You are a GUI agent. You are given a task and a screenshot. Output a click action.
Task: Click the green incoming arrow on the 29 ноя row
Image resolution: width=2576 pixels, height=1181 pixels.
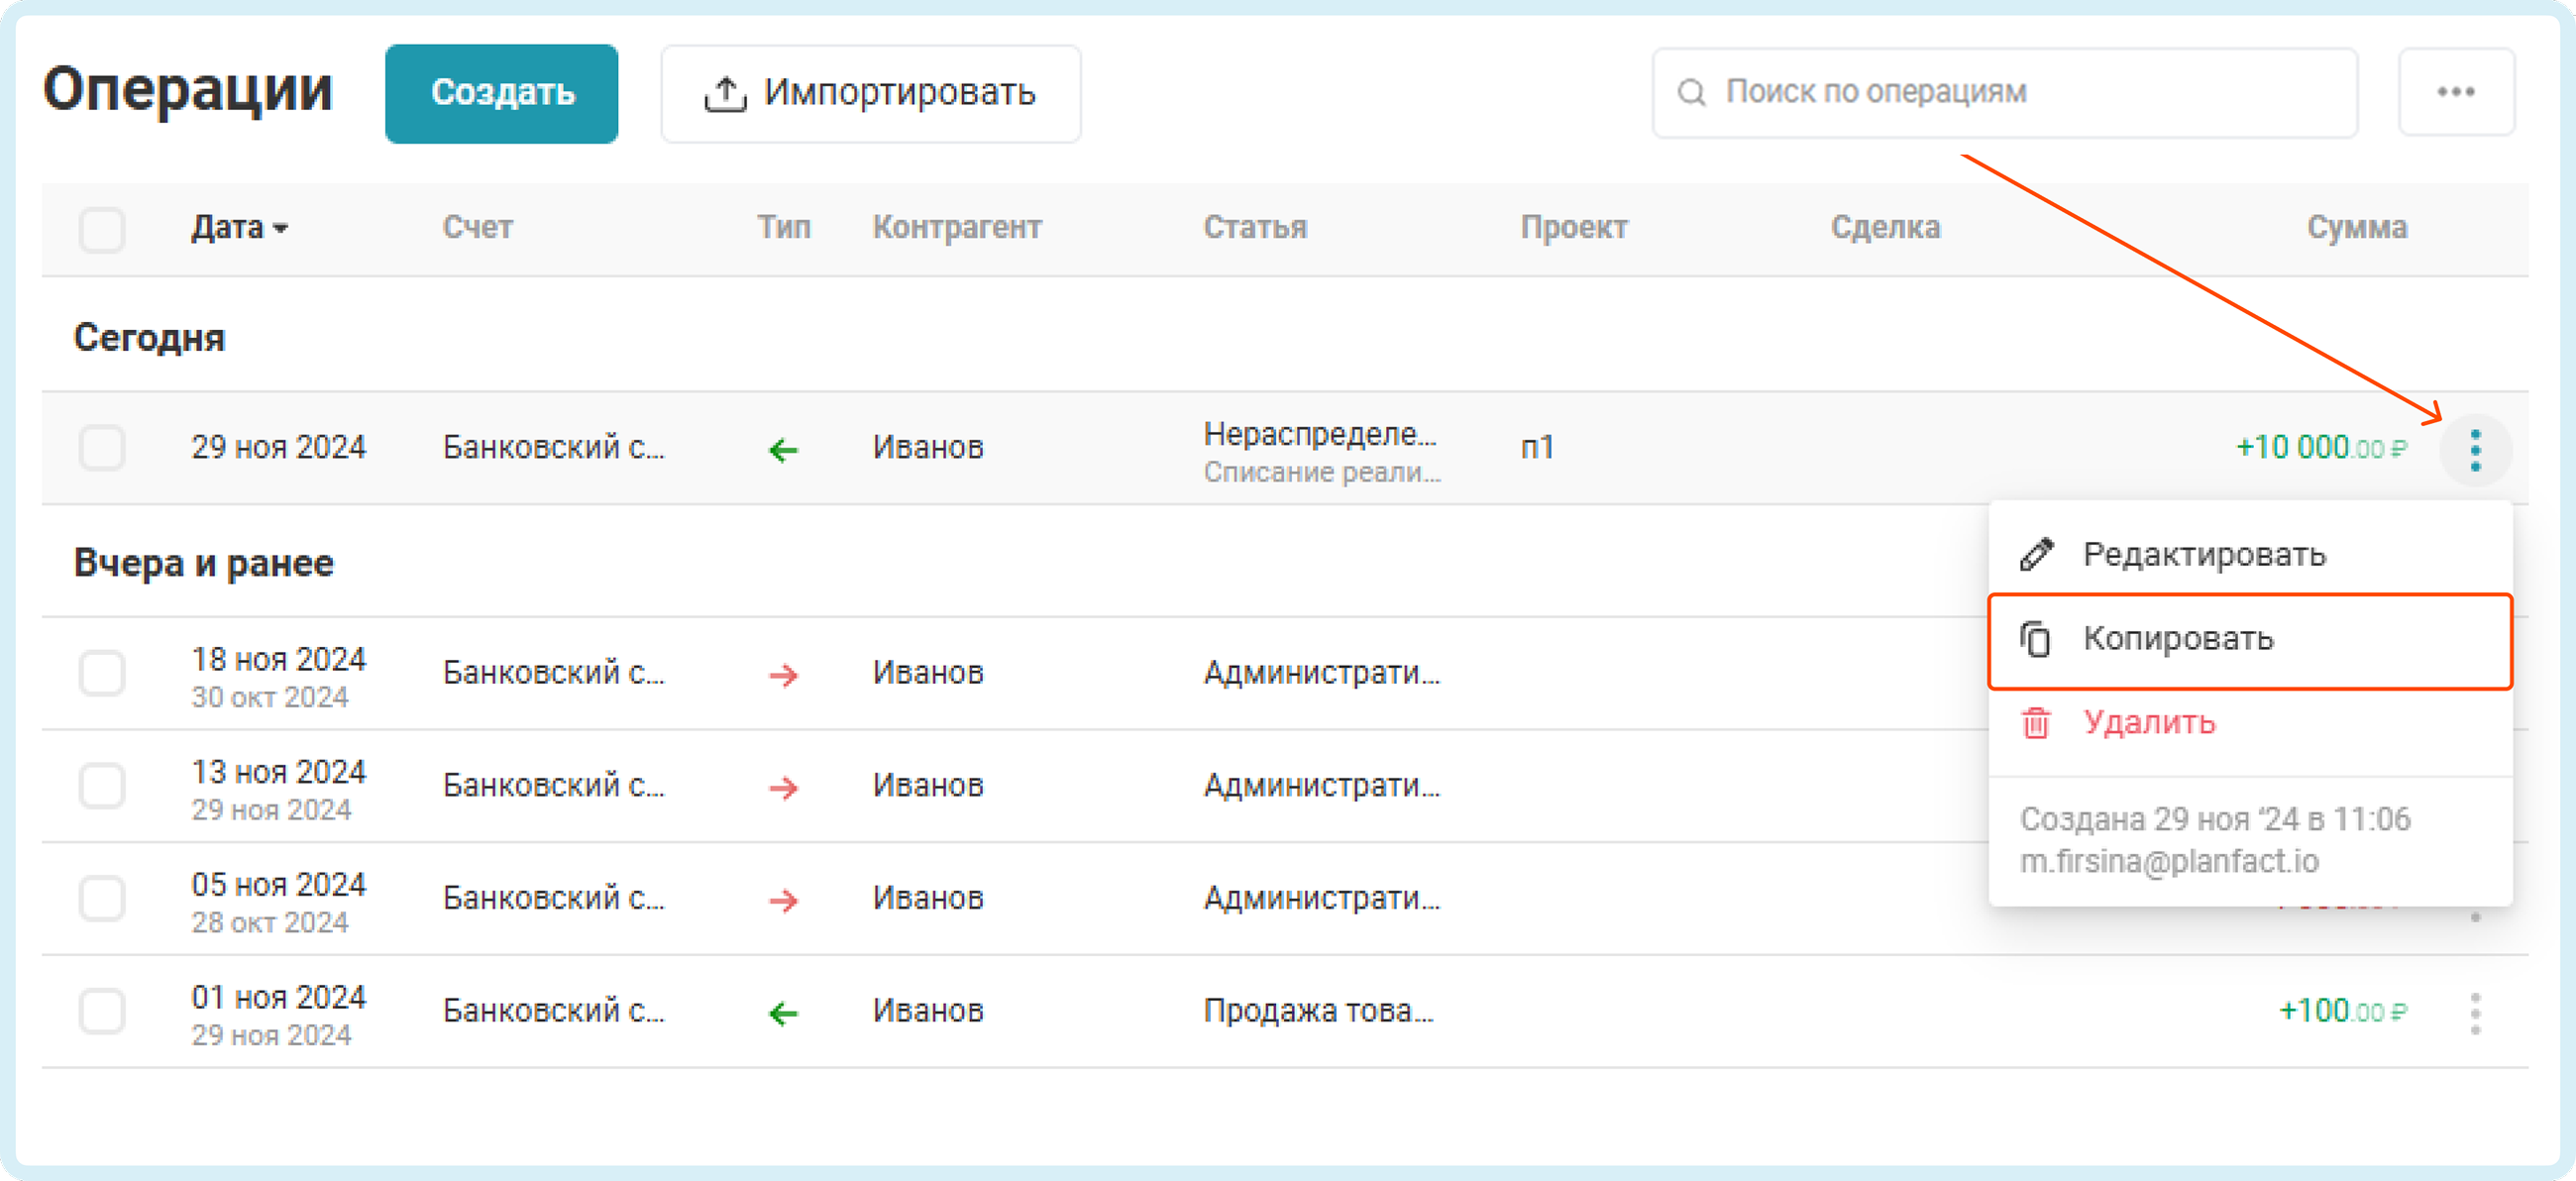coord(783,450)
